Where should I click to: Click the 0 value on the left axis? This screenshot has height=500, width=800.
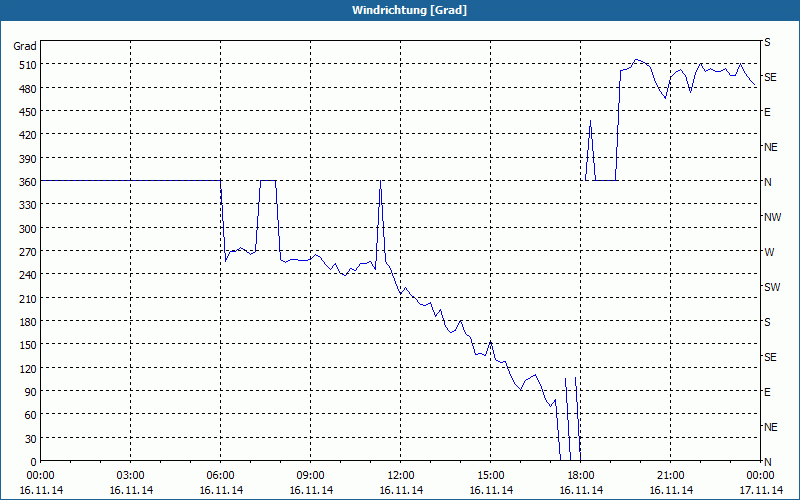34,462
